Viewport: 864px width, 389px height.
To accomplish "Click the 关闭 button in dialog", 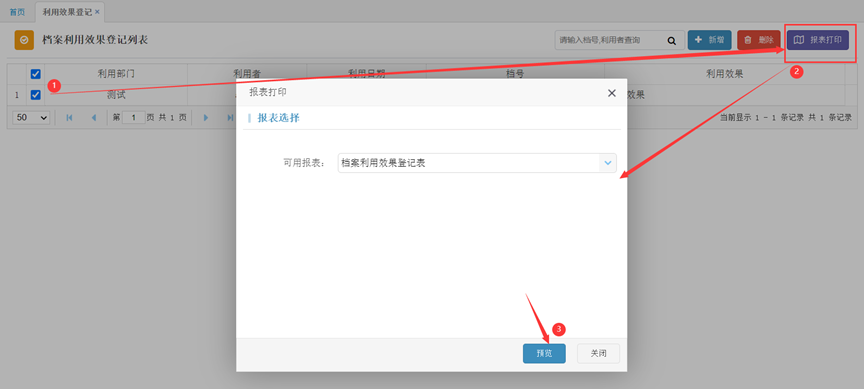I will pos(598,354).
